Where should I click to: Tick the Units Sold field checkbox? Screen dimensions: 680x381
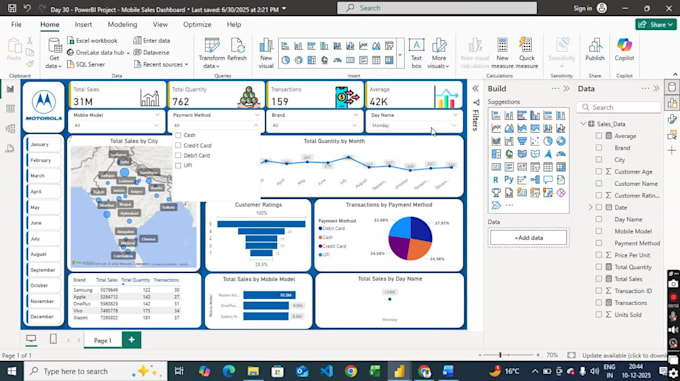(x=598, y=315)
